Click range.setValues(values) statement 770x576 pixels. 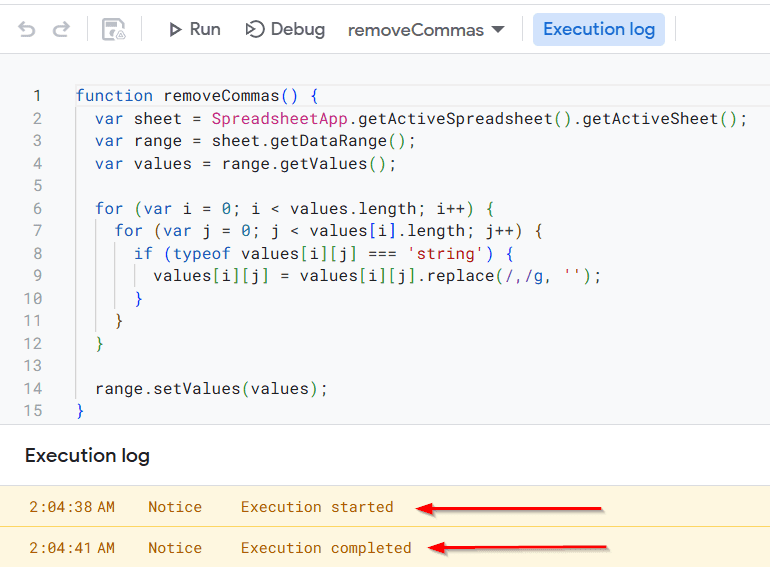pyautogui.click(x=211, y=389)
